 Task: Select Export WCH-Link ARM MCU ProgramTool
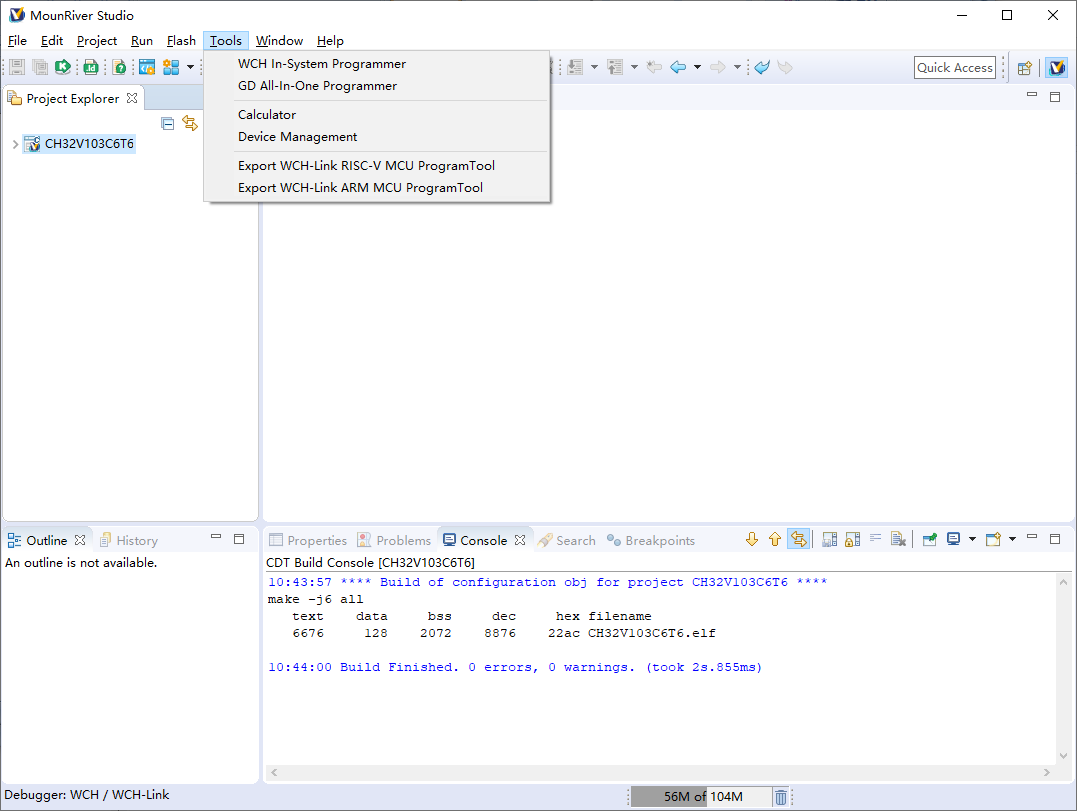point(376,187)
